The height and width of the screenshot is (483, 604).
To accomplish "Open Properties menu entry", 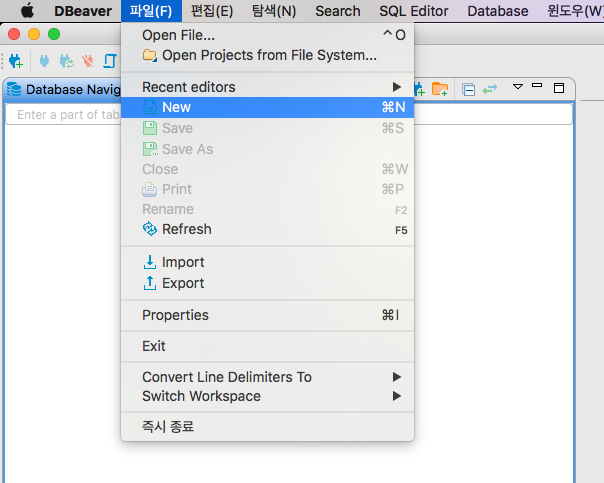I will point(267,315).
